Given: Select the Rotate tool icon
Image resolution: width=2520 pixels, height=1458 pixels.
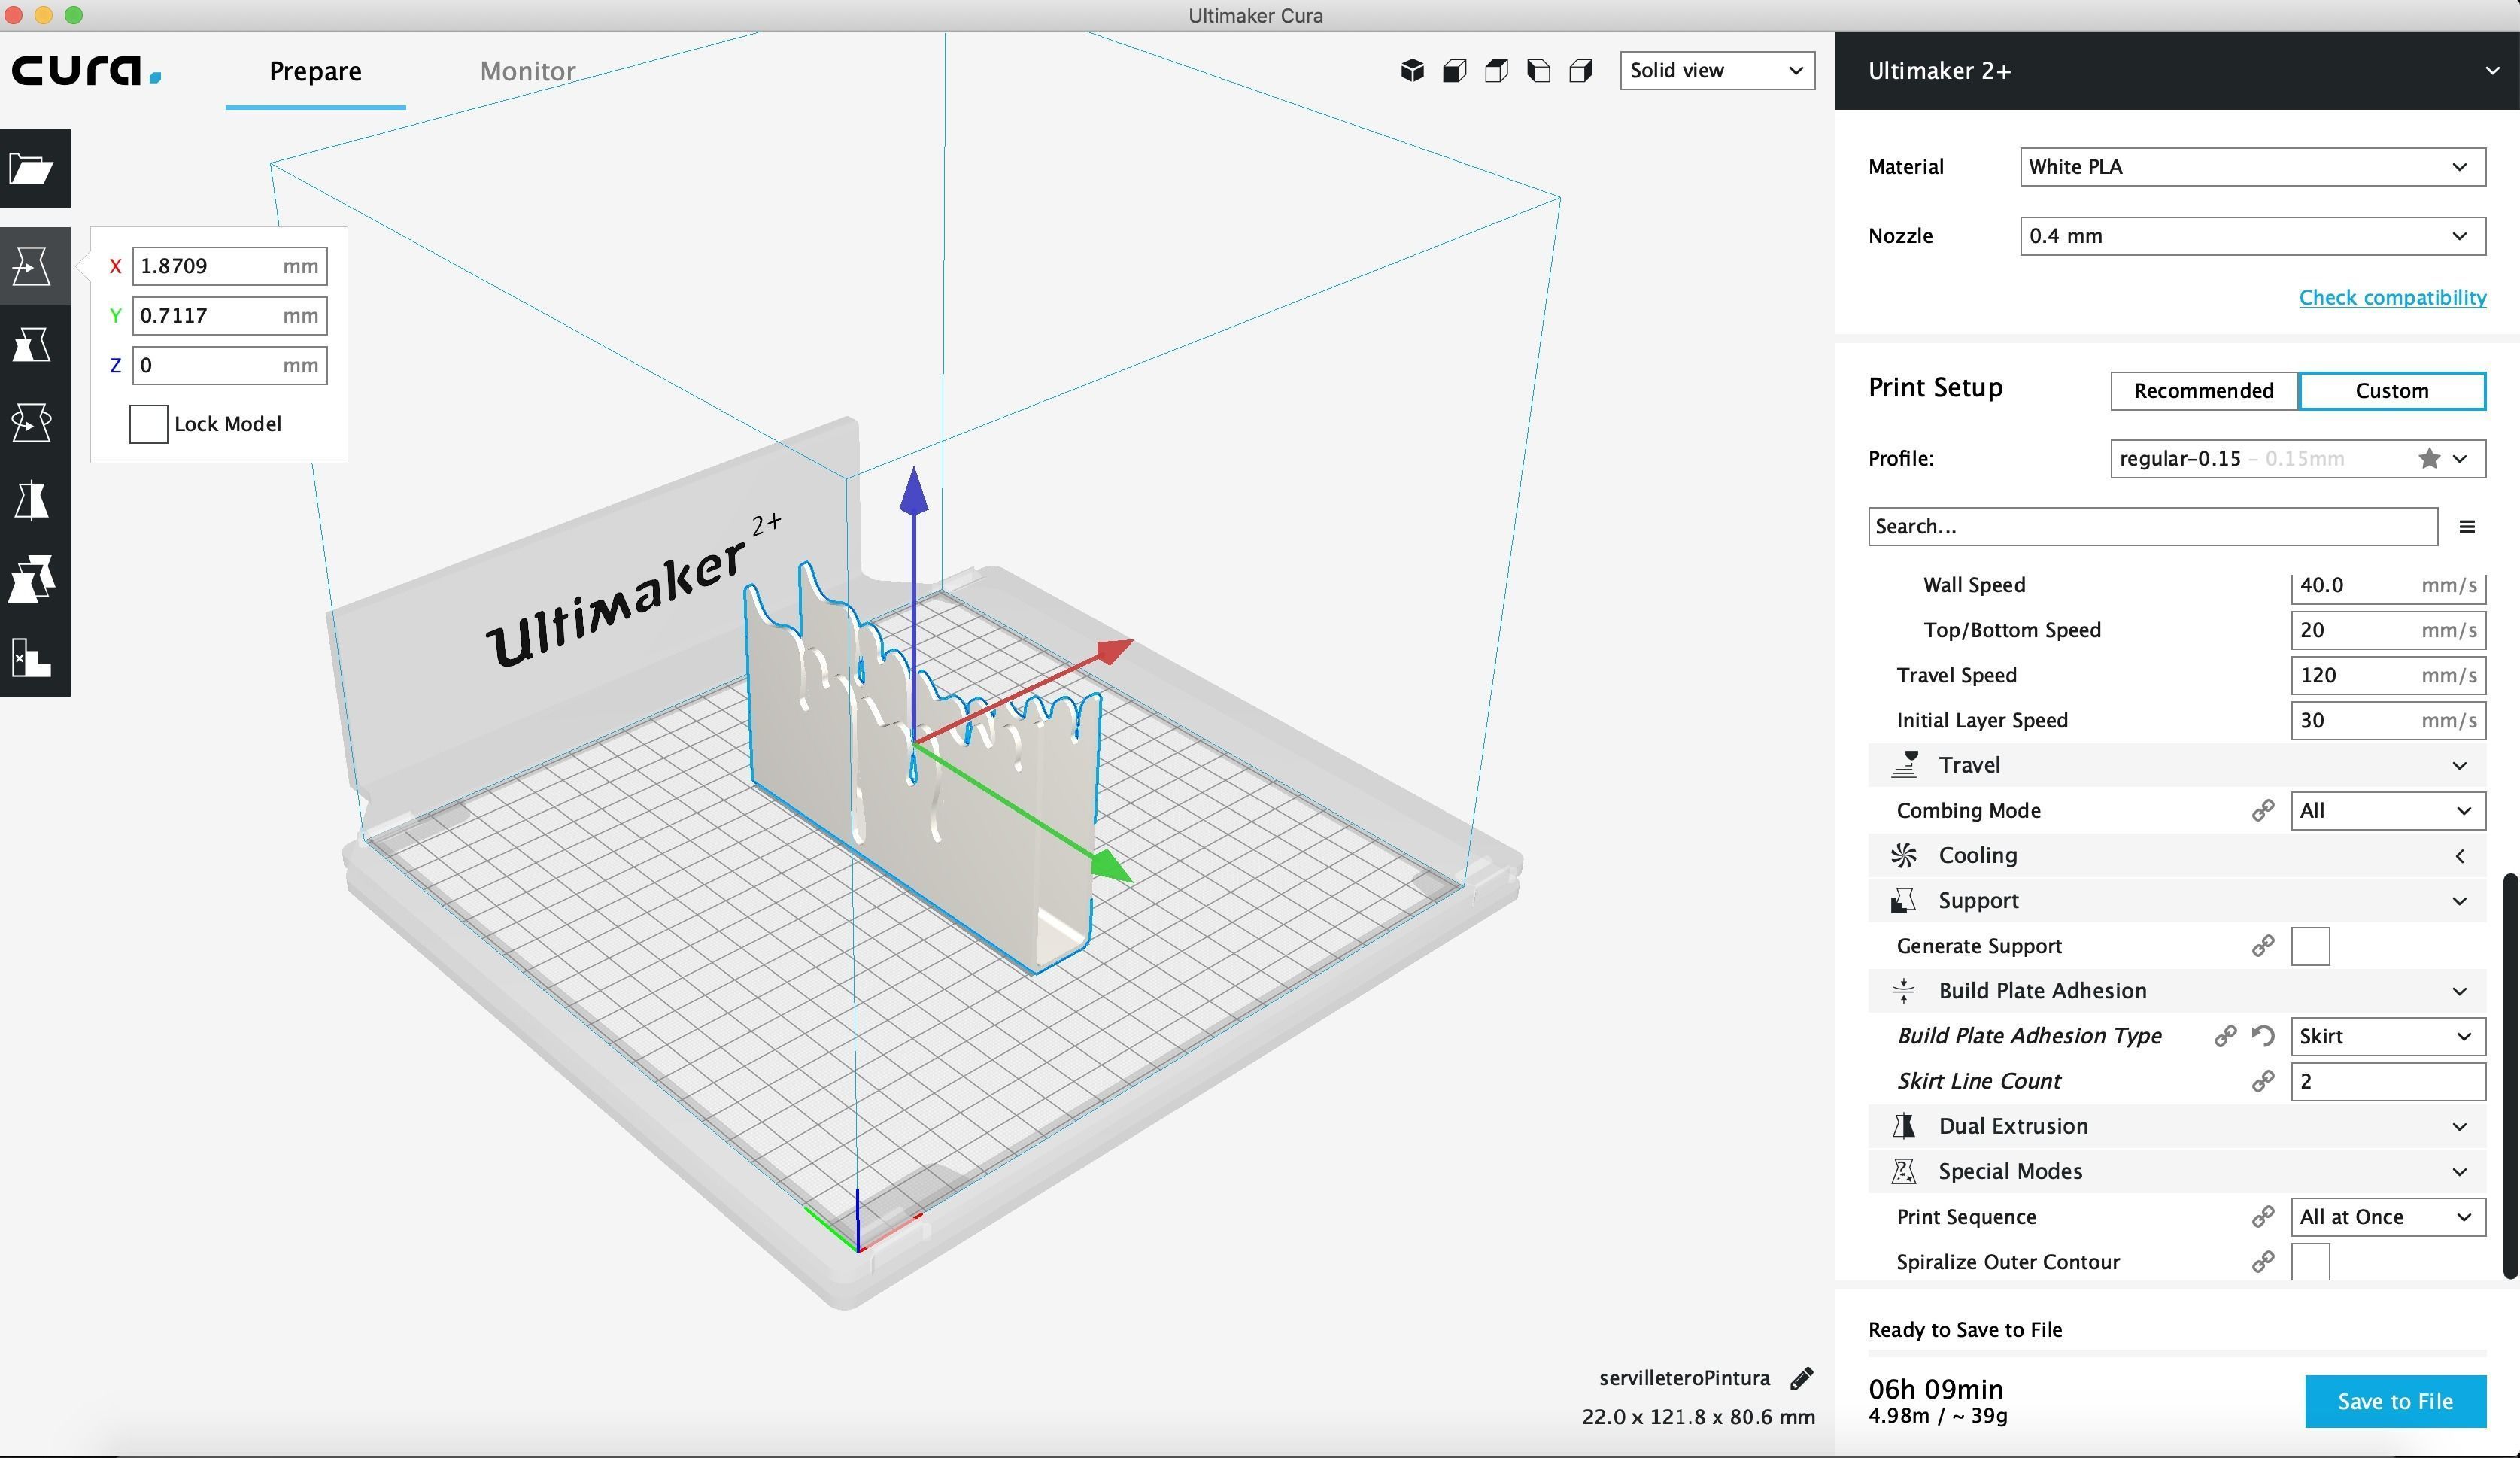Looking at the screenshot, I should click(x=32, y=422).
